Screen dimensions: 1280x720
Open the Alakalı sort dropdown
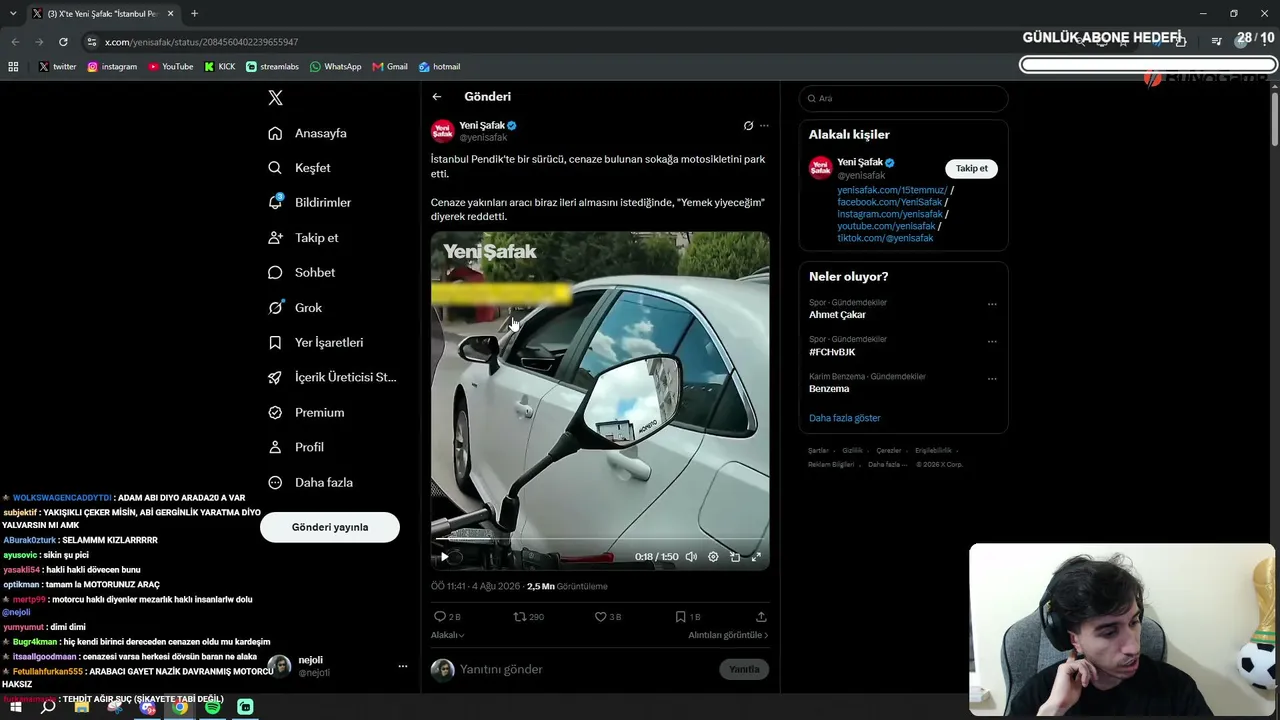point(447,635)
